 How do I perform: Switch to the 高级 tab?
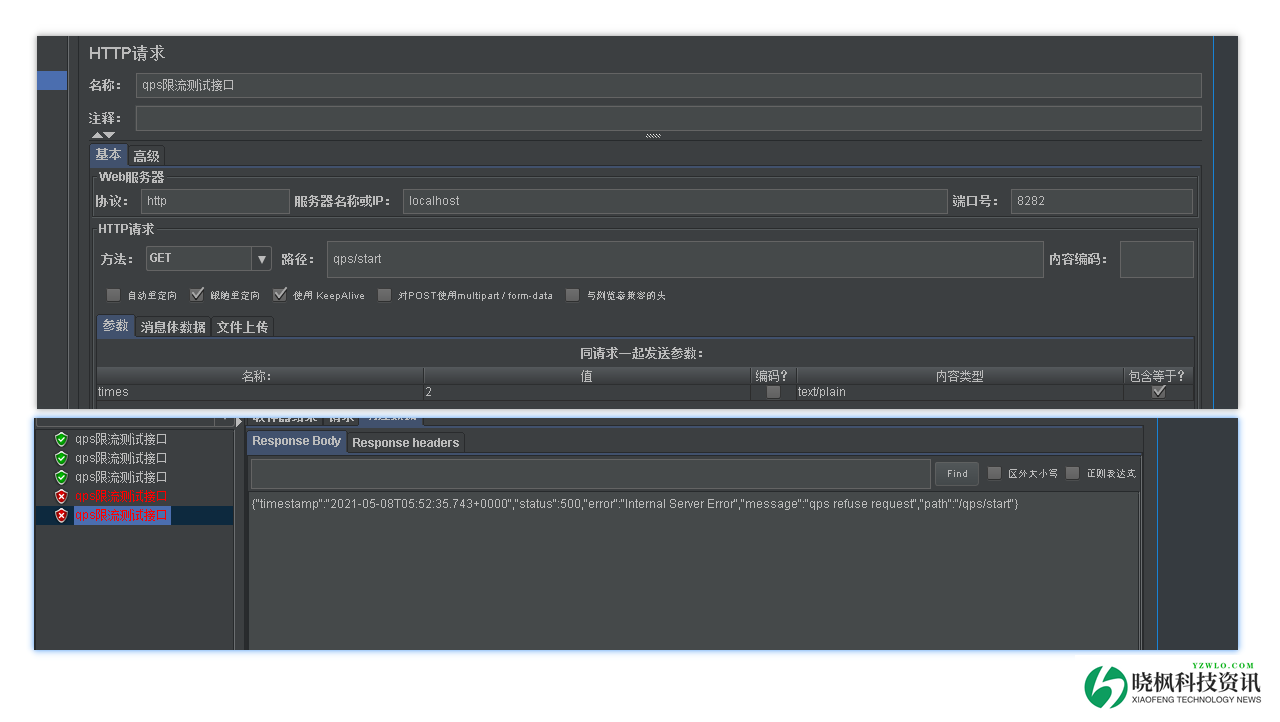pos(146,156)
